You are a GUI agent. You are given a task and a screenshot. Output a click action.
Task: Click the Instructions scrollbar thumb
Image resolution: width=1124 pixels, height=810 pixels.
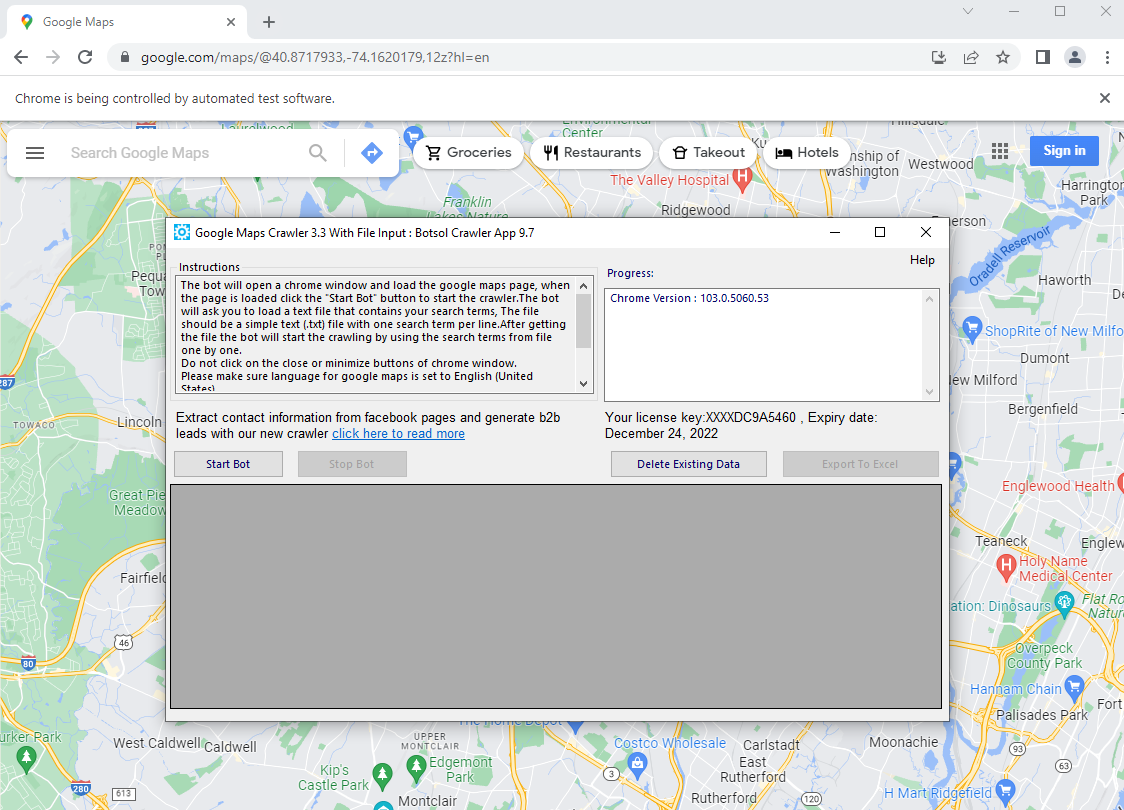coord(584,320)
